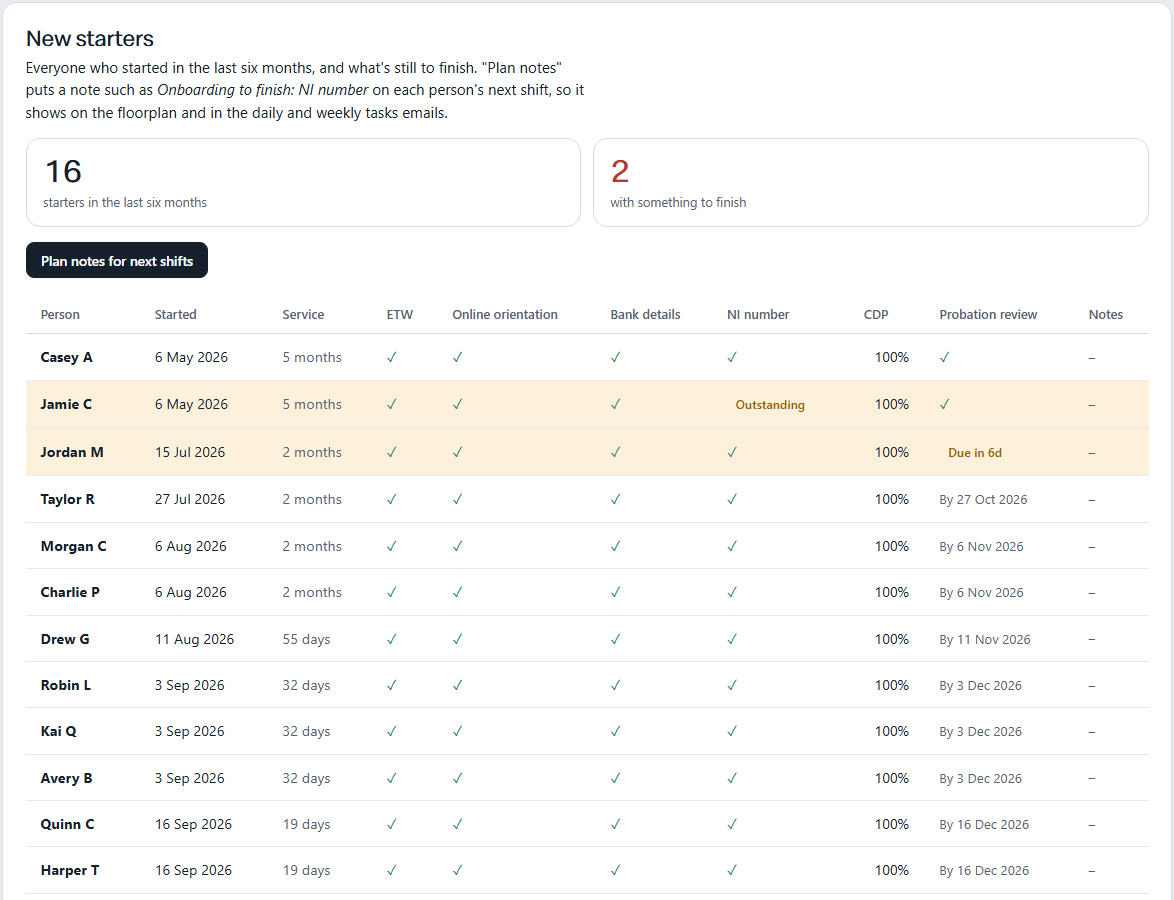Click Jordan M's ETW check mark

(392, 452)
